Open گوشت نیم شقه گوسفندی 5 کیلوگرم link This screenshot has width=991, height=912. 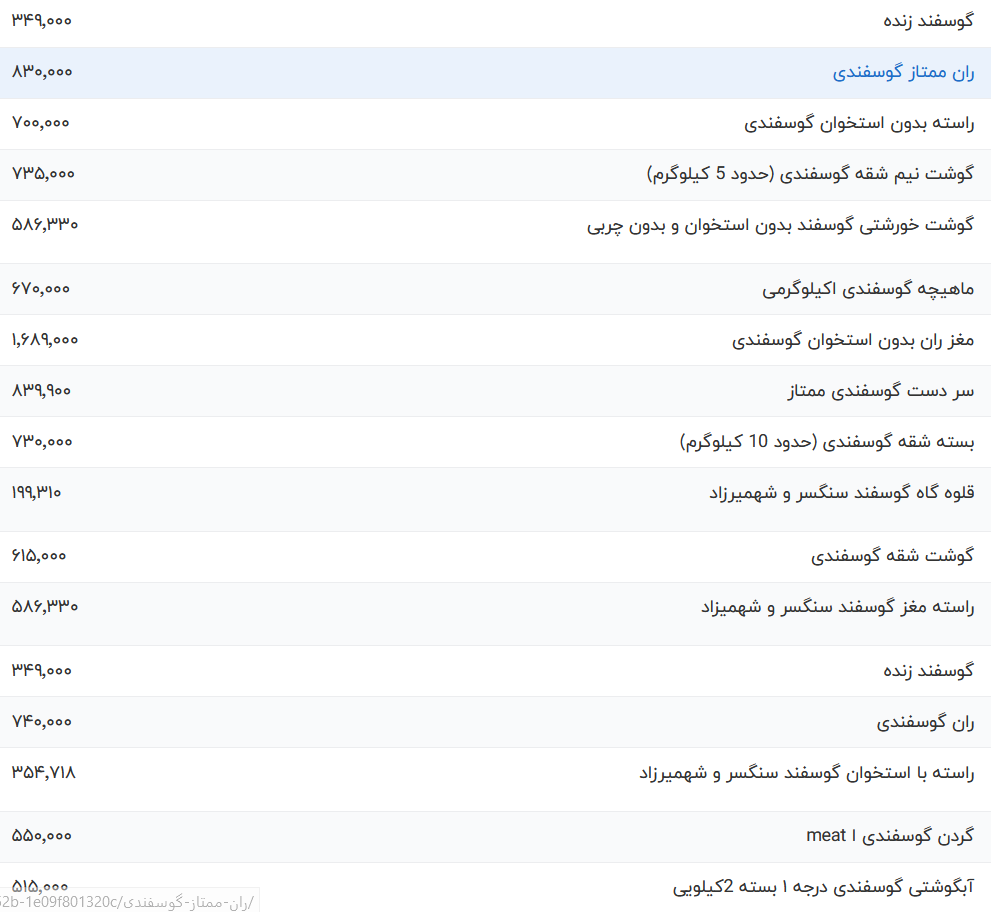[x=810, y=174]
